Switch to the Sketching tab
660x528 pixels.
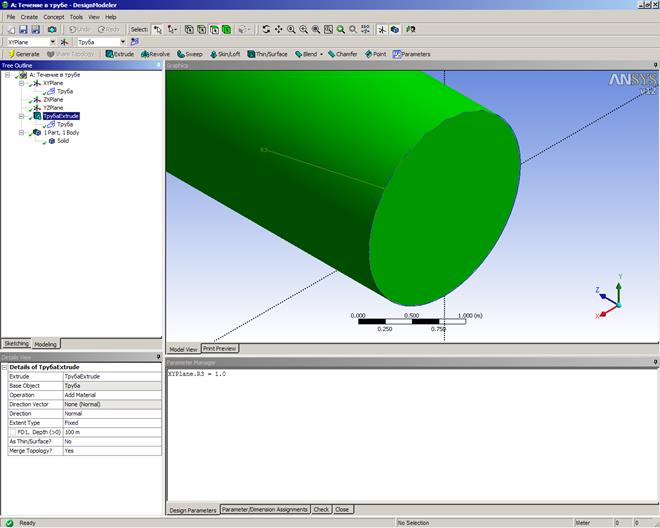pos(16,343)
